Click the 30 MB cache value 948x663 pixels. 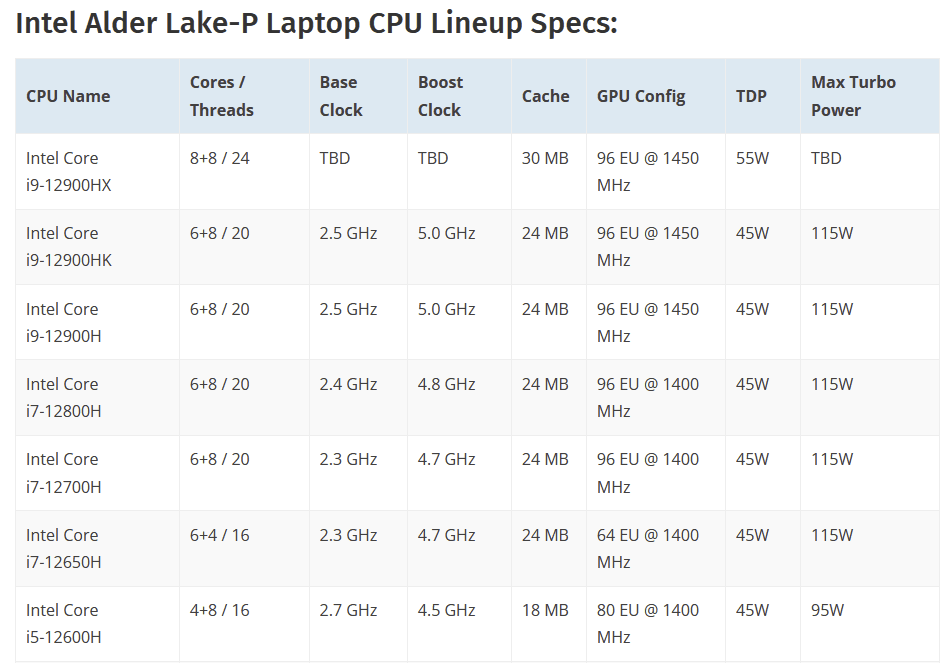click(x=545, y=158)
